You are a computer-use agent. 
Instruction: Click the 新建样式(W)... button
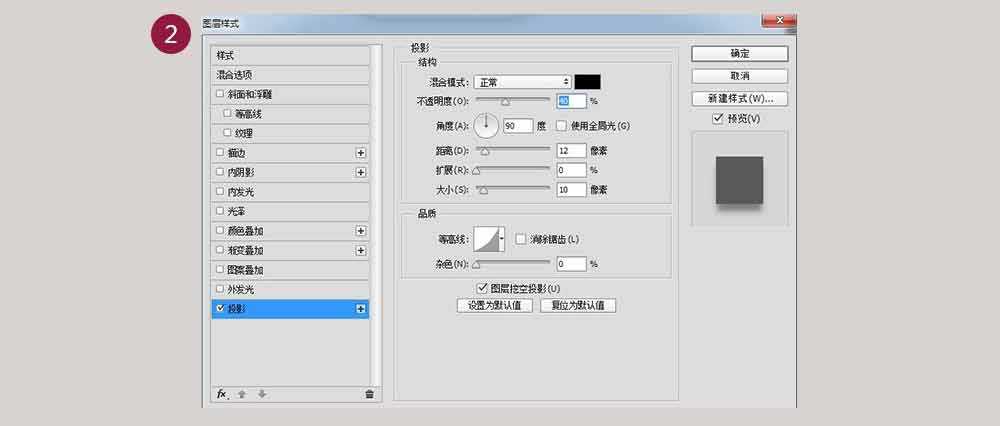[740, 99]
